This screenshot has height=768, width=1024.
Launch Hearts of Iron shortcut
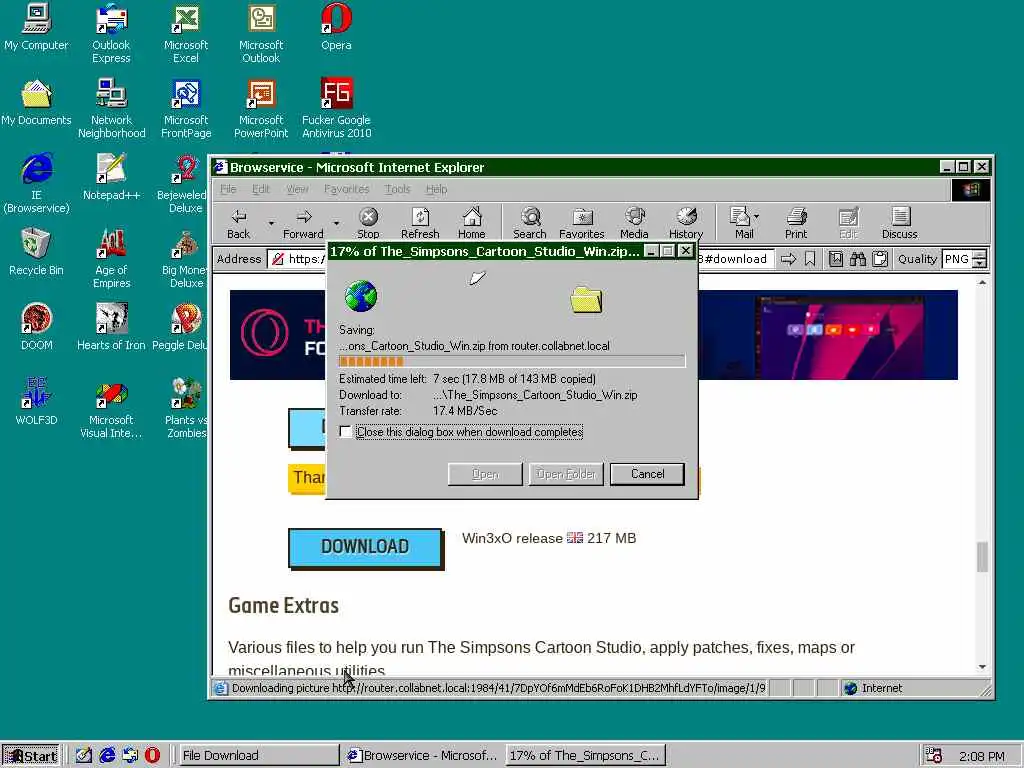pos(111,327)
